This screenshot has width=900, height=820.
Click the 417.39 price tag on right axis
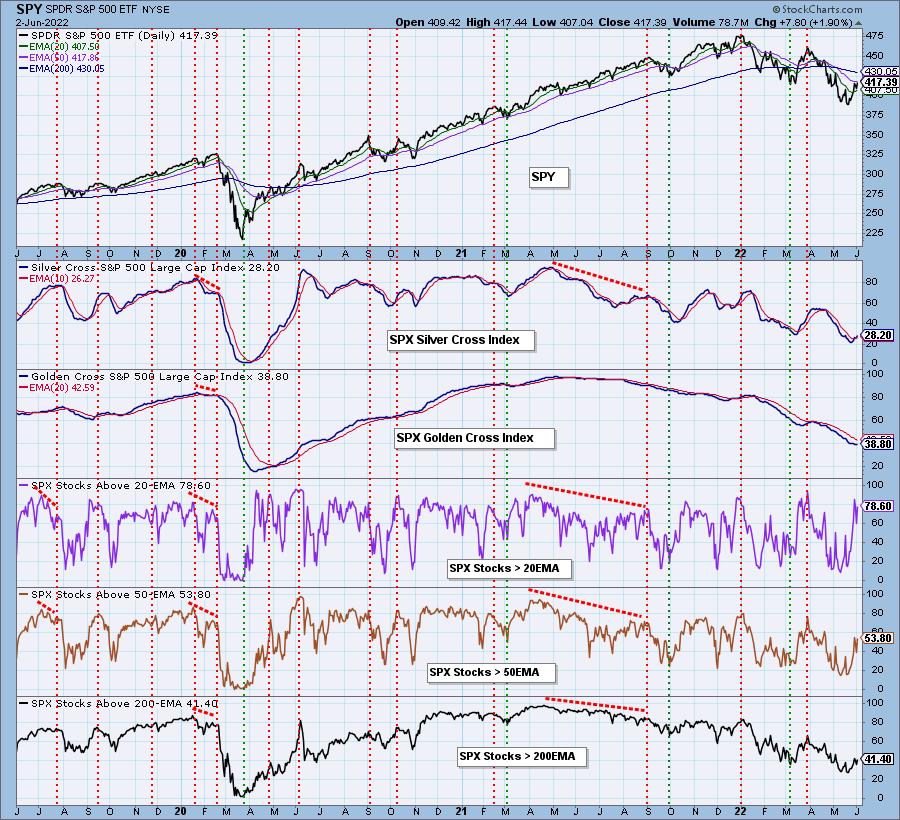[x=880, y=83]
